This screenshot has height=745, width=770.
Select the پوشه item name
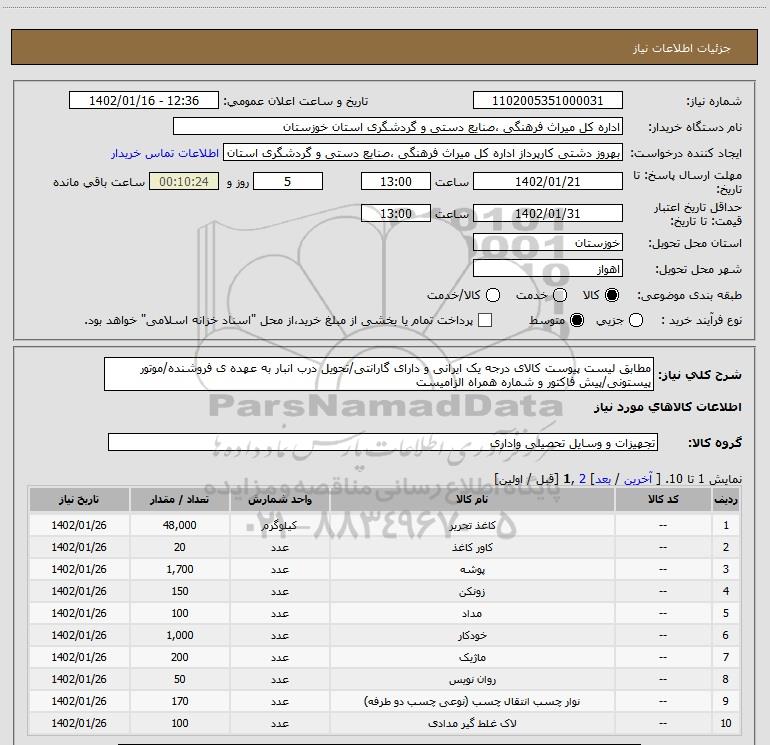click(472, 569)
